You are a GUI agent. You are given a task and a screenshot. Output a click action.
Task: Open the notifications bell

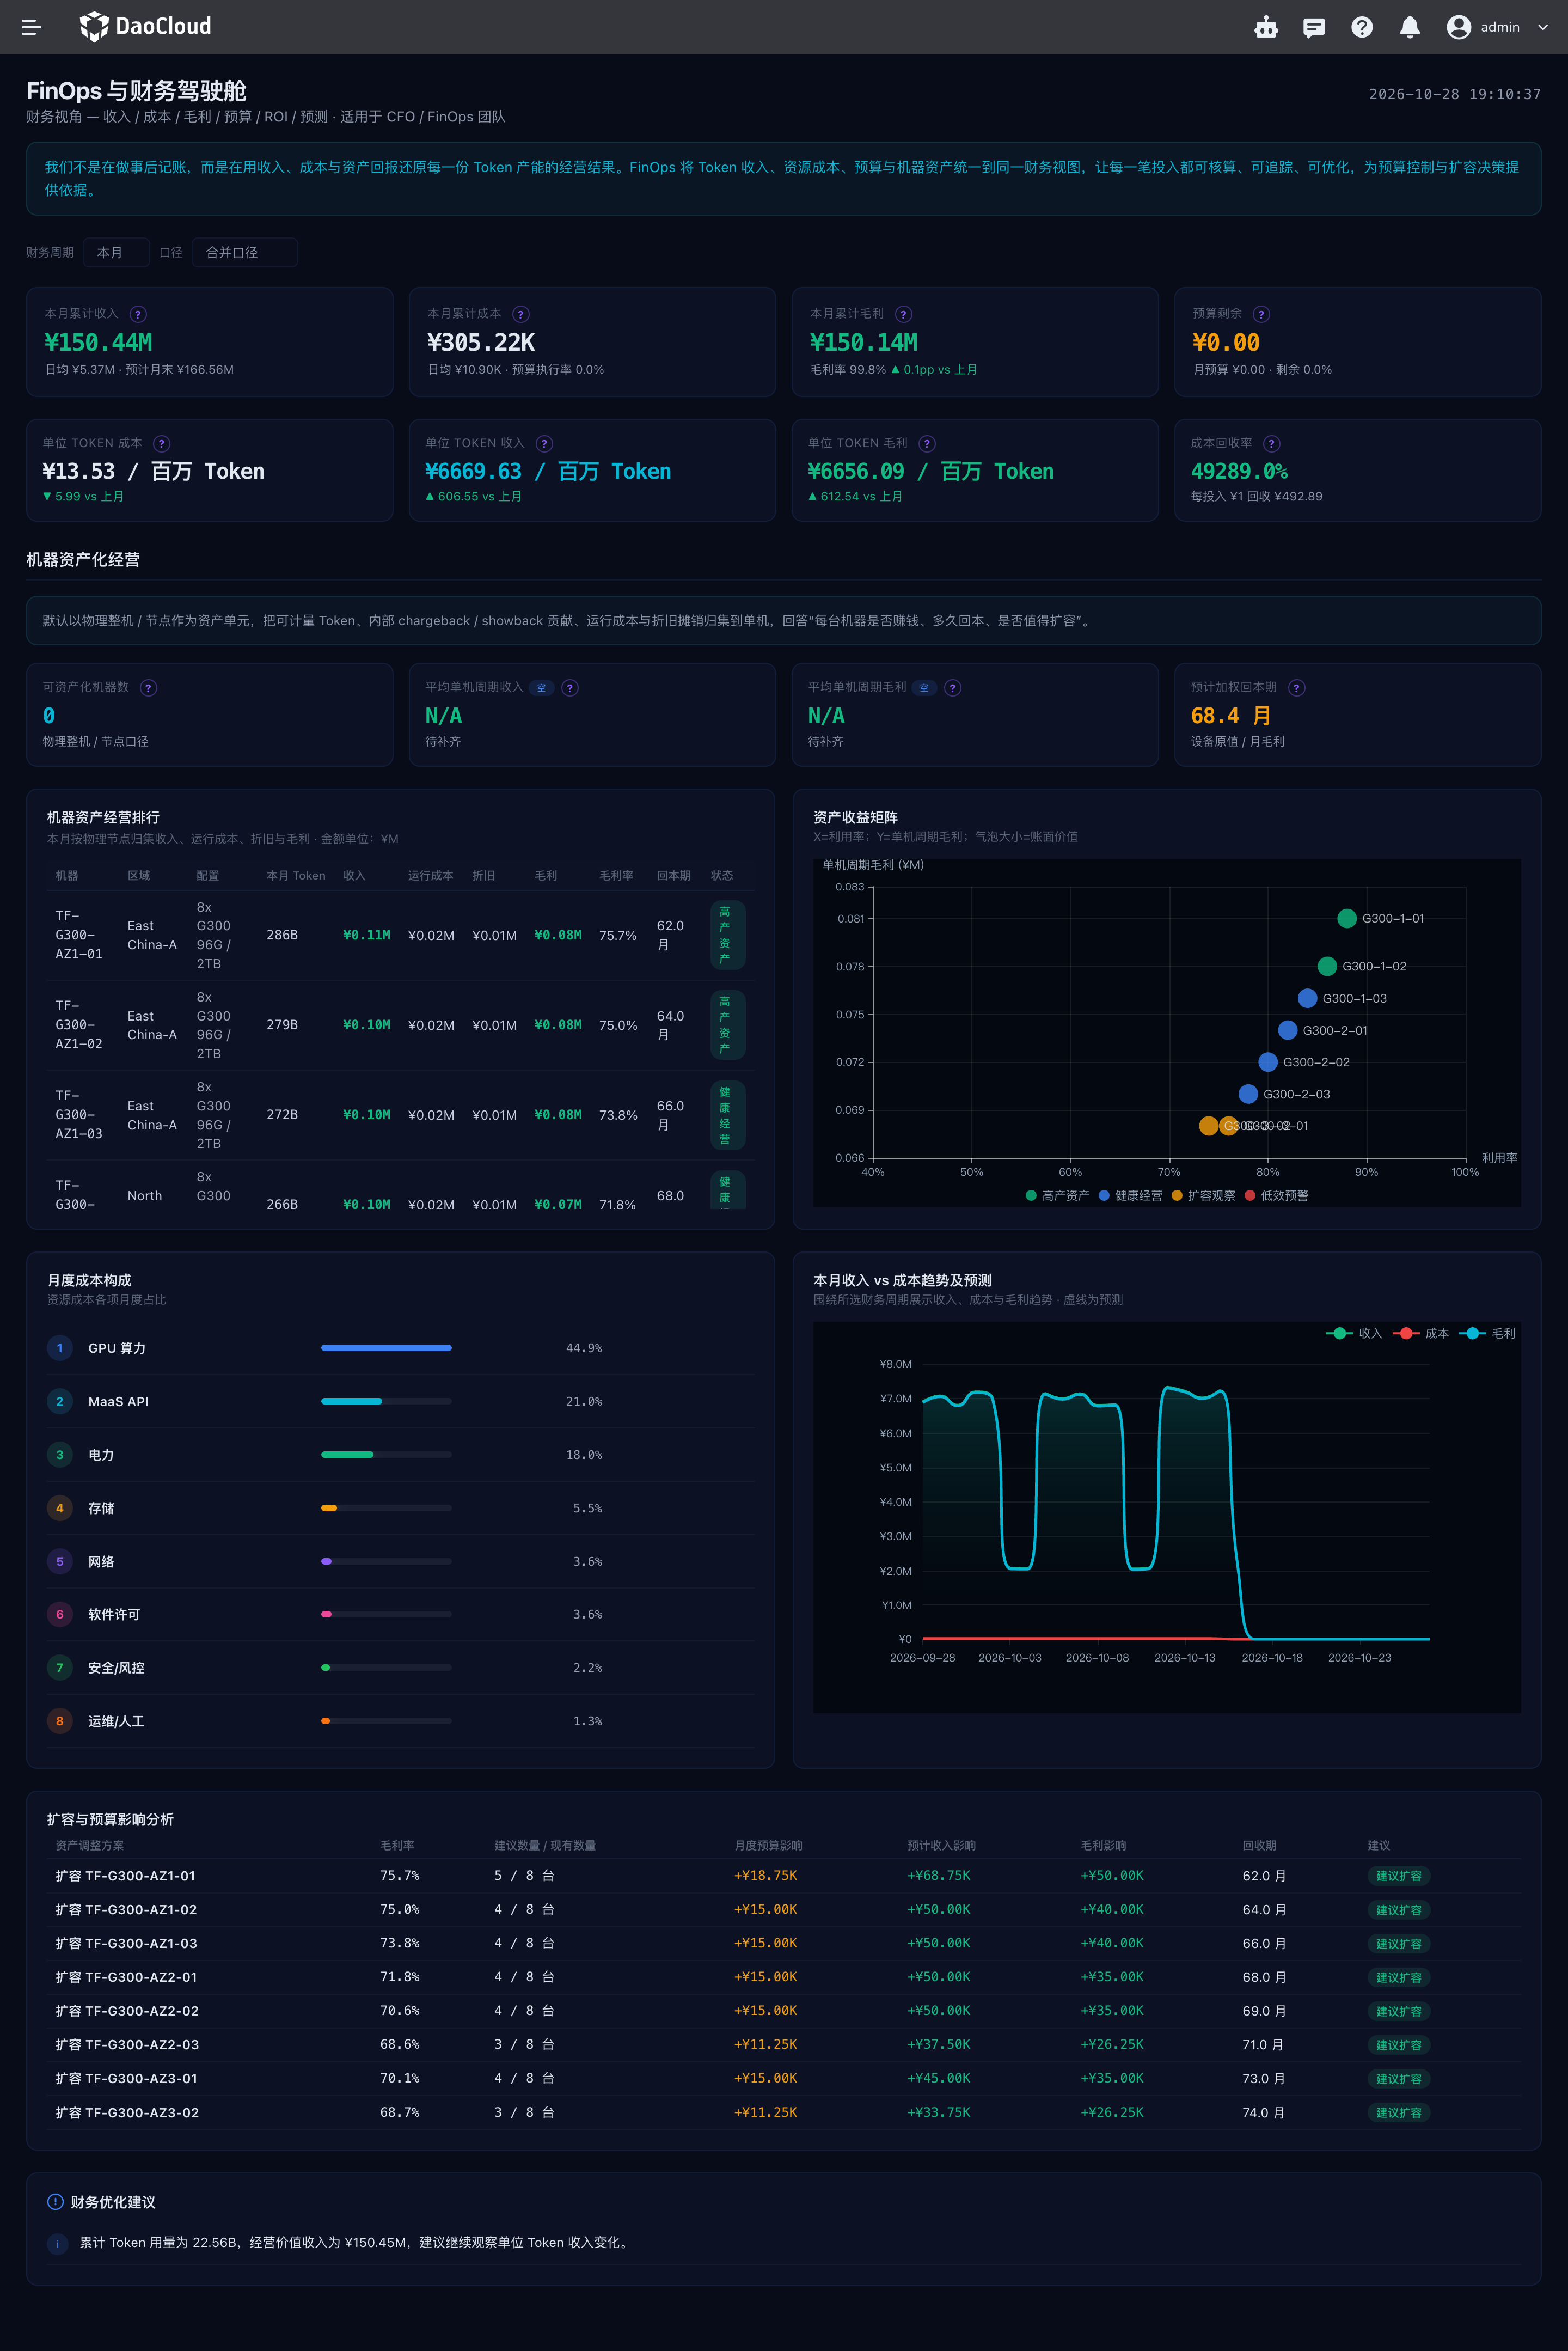click(1410, 27)
